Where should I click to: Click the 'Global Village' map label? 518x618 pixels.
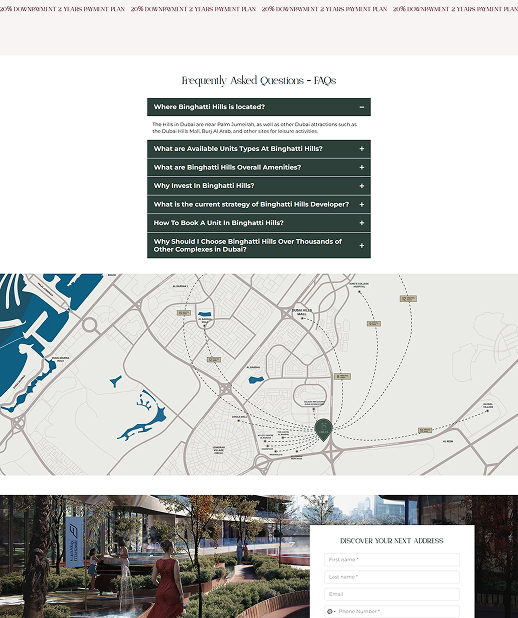point(488,406)
